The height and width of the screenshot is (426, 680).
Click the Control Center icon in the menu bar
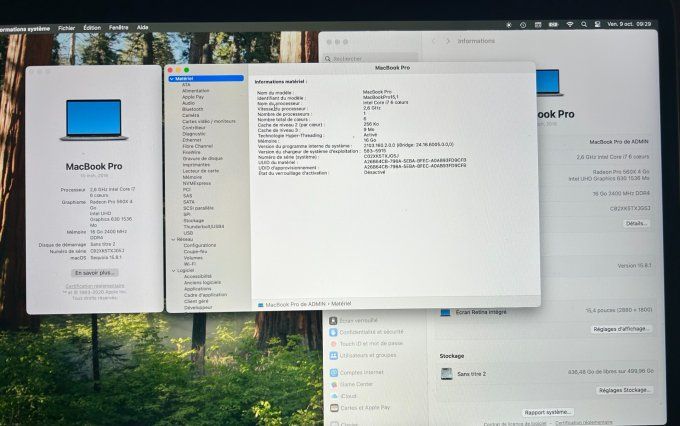(597, 25)
